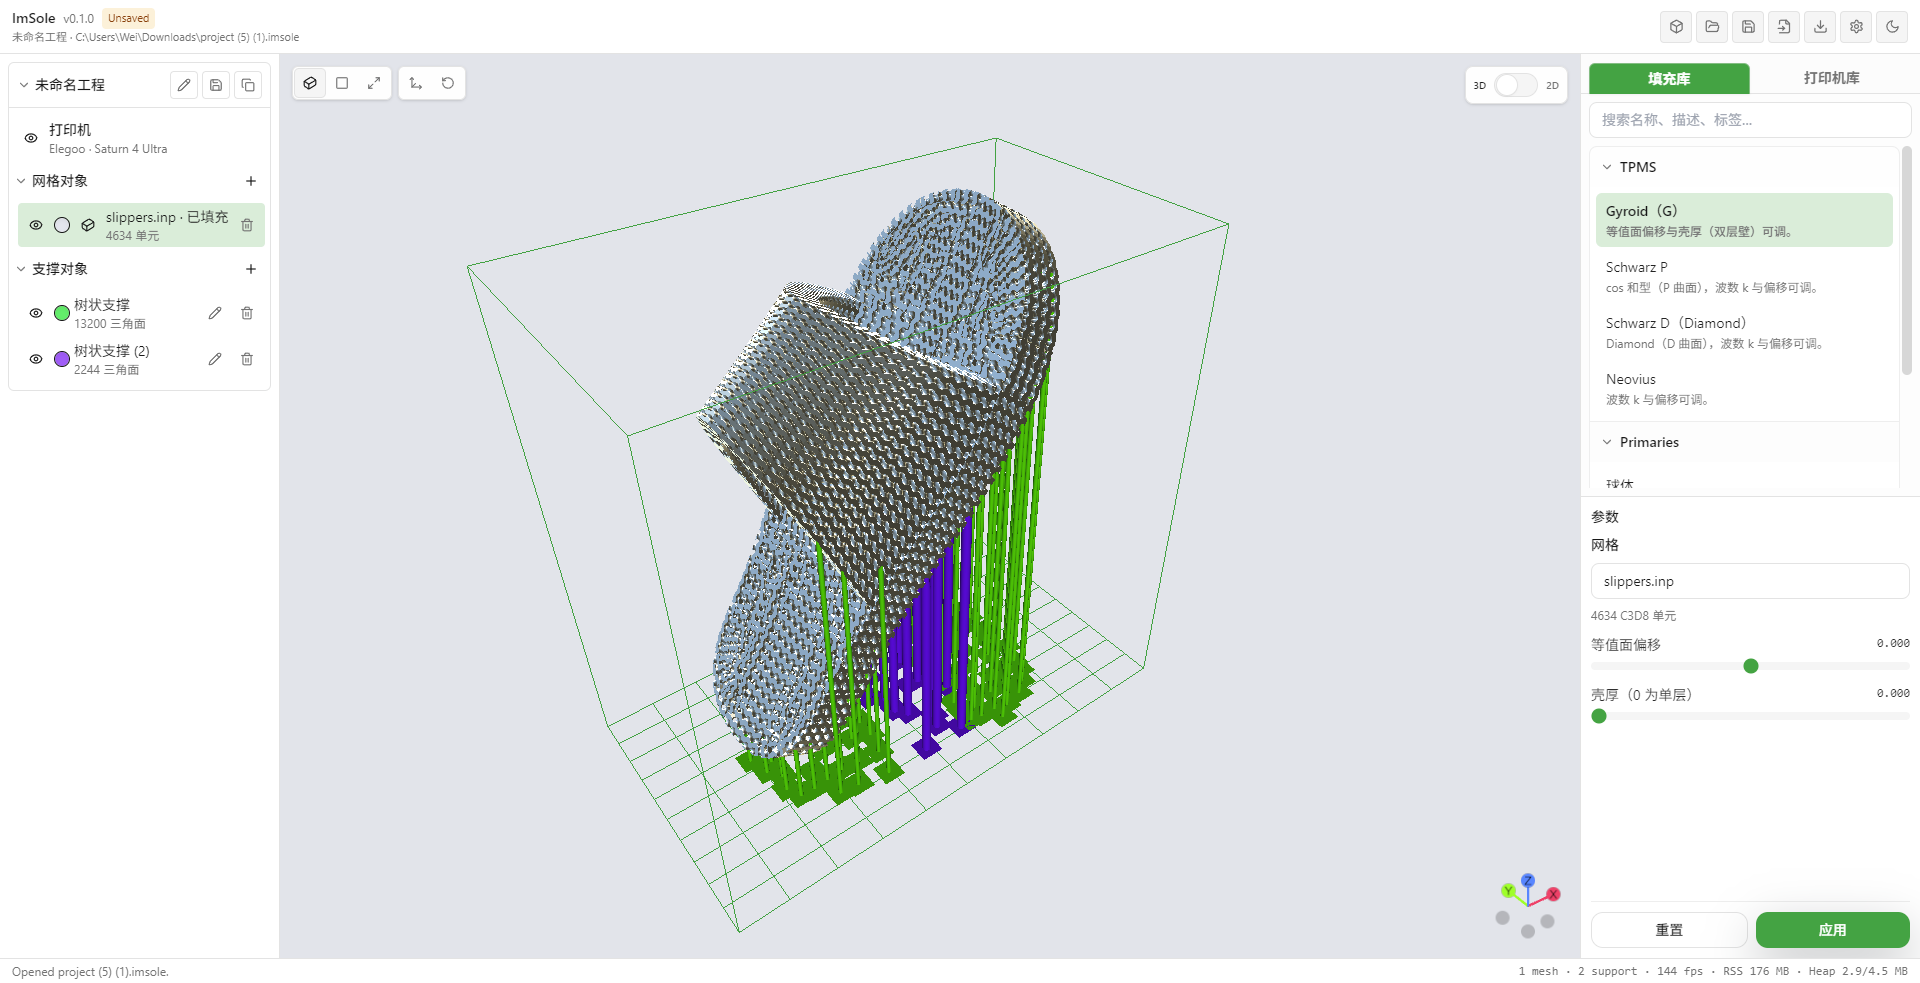
Task: Edit 树状支撑 with its pencil icon
Action: click(x=215, y=313)
